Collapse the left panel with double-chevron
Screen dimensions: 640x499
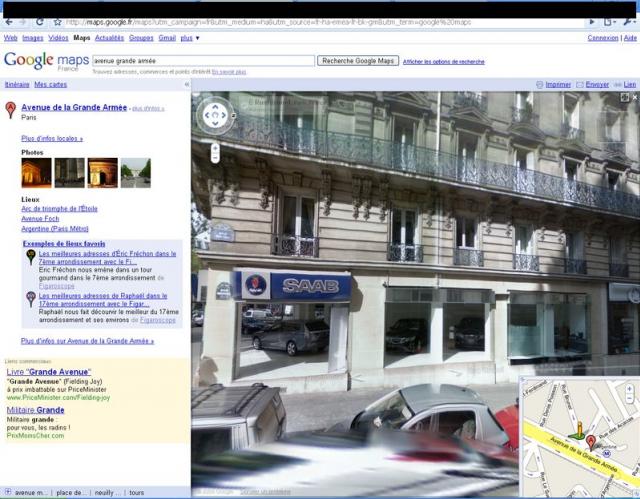[187, 84]
